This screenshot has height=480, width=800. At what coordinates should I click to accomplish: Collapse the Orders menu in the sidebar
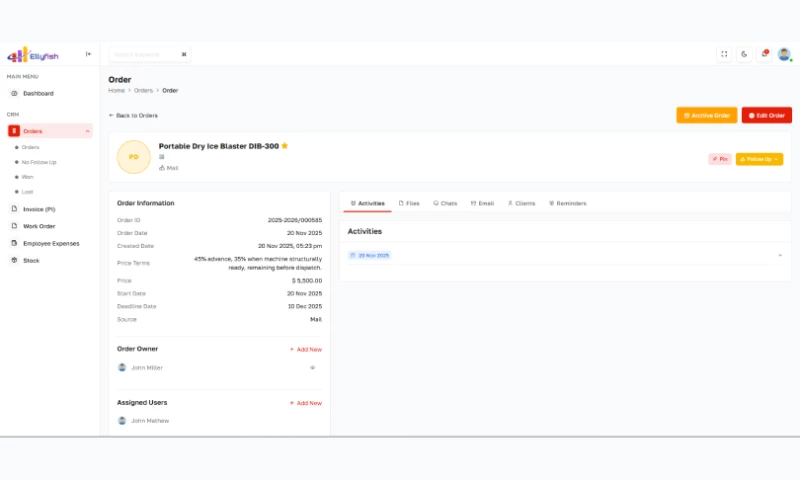pos(87,131)
